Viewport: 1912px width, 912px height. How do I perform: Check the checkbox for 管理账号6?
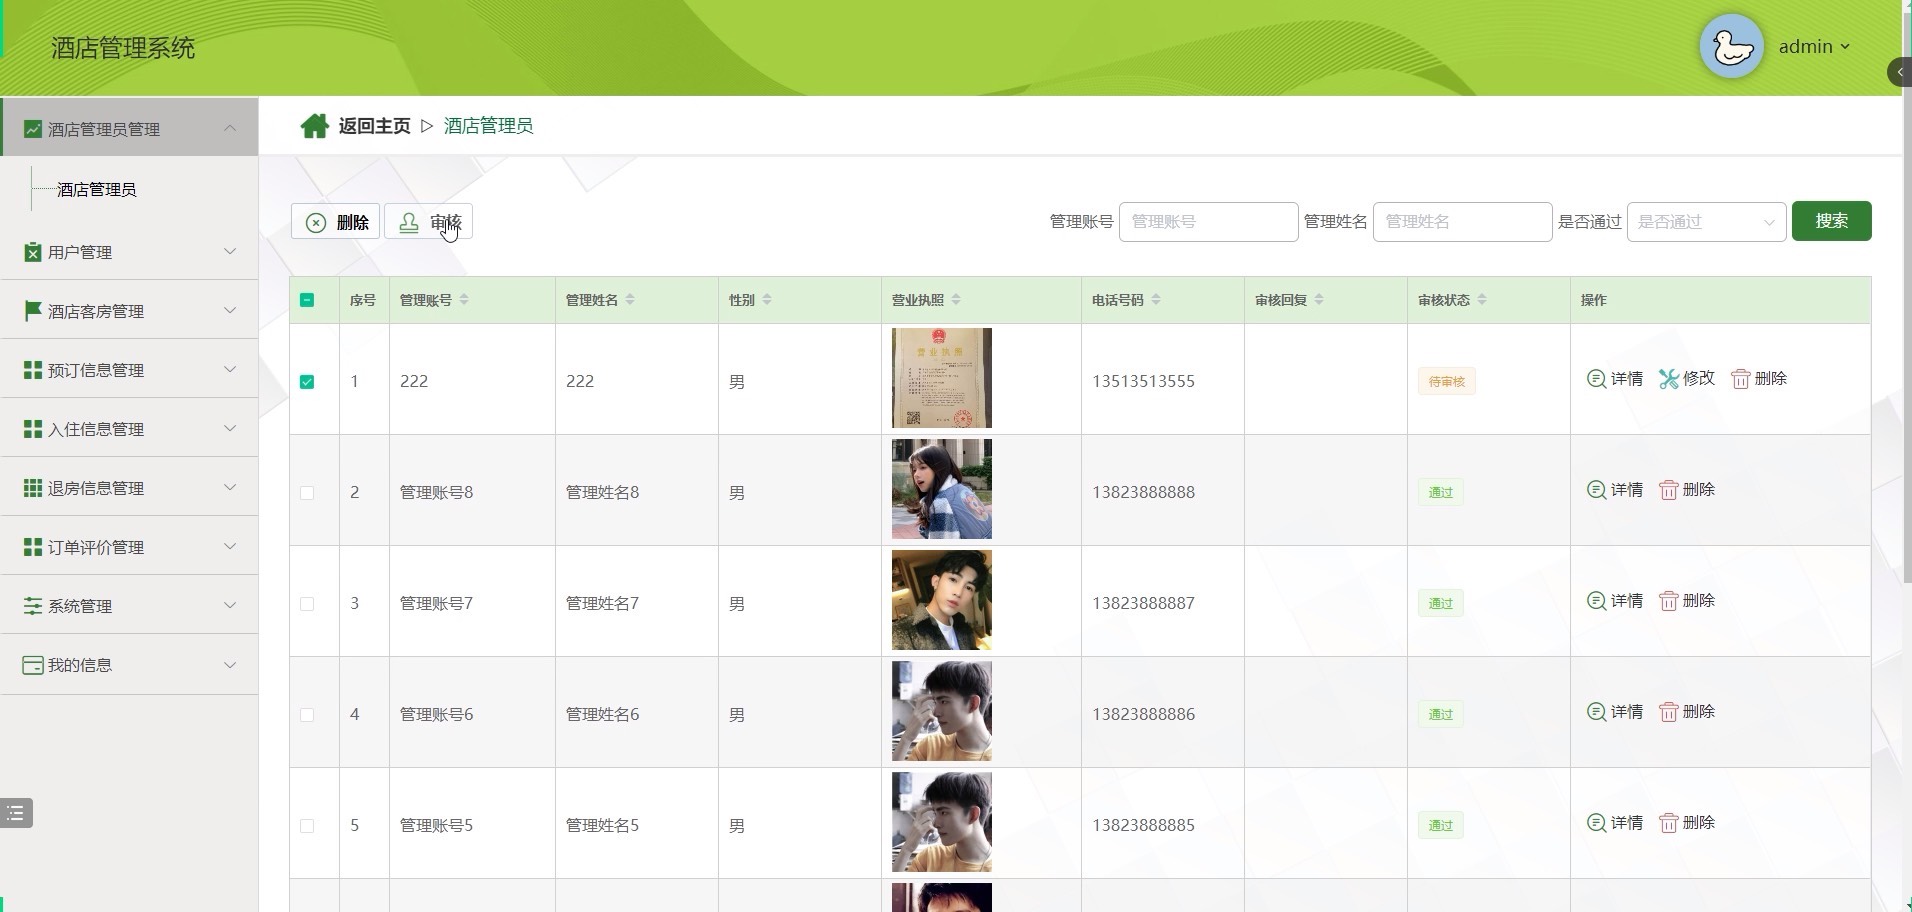(x=307, y=715)
